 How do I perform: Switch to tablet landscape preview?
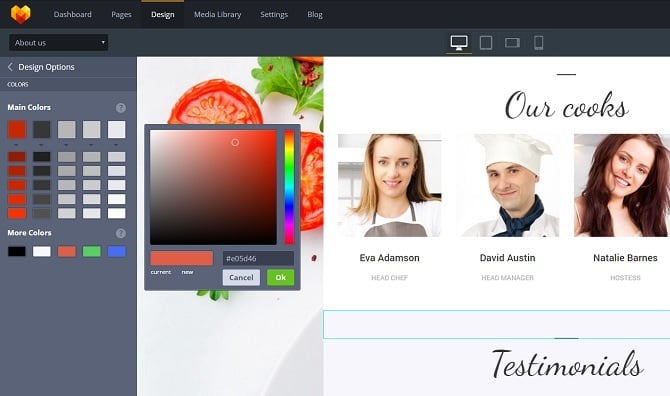[512, 43]
